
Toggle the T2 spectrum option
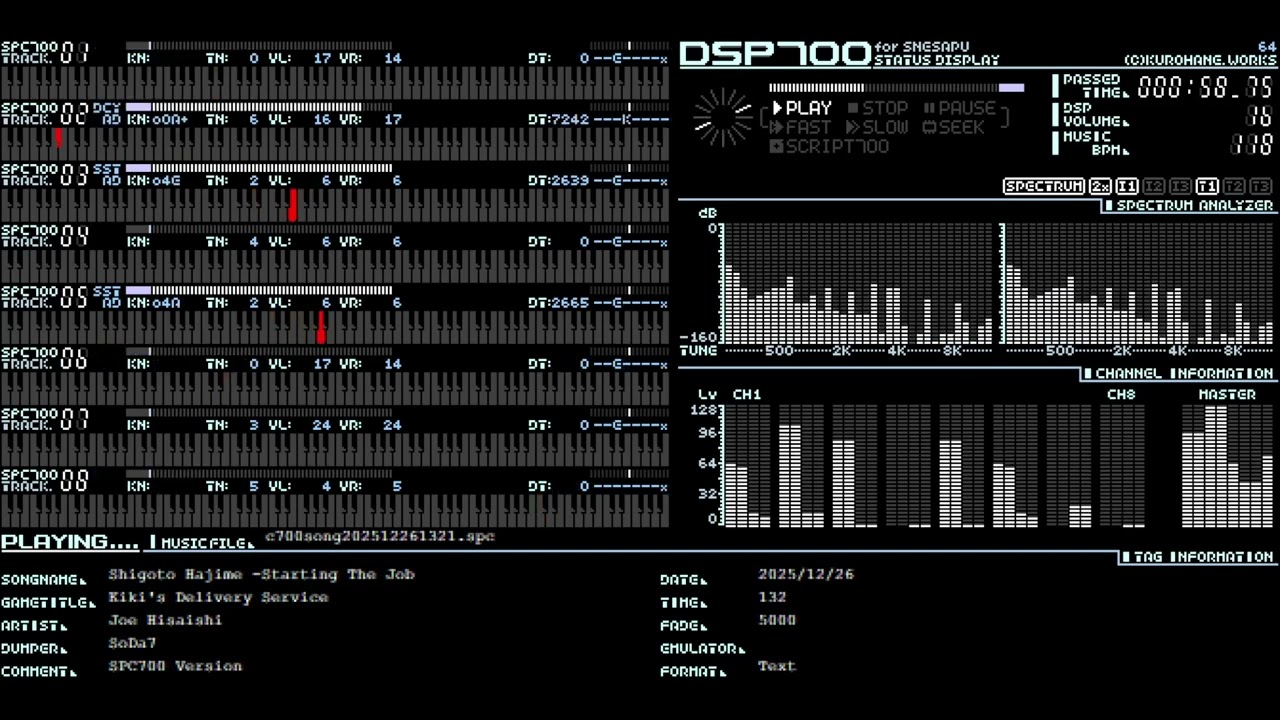(x=1234, y=186)
